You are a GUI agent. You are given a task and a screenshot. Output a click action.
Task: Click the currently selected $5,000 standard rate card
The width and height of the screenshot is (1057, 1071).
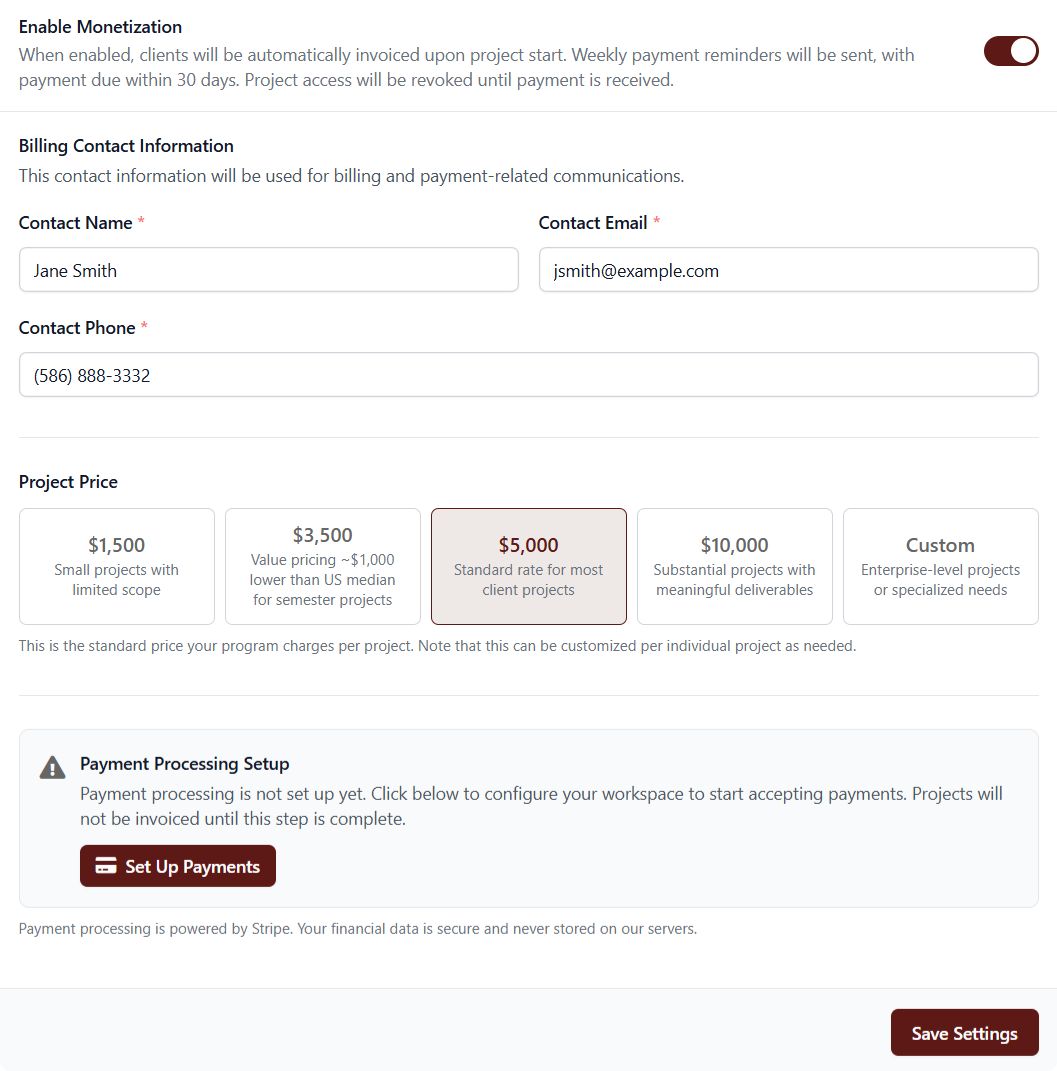(x=528, y=566)
